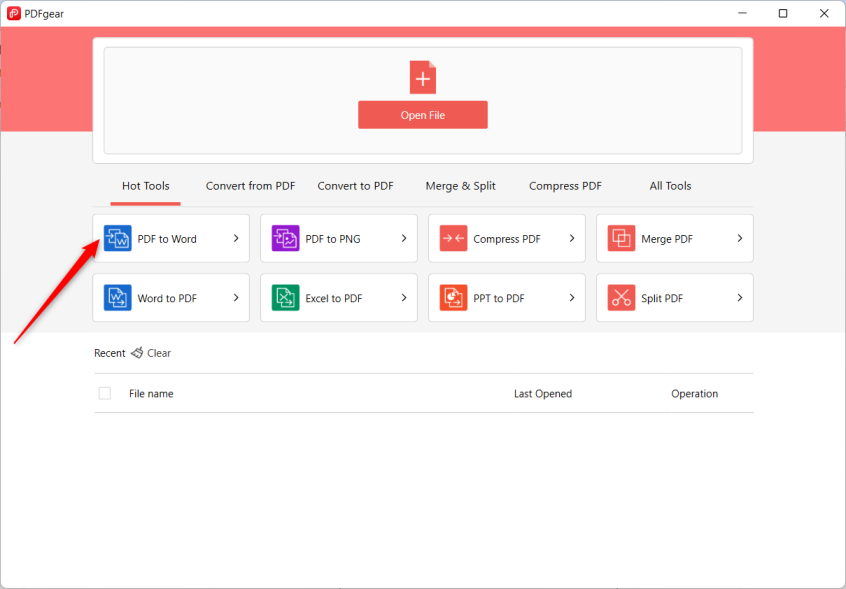Expand the Excel to PDF chevron
846x589 pixels.
click(404, 298)
